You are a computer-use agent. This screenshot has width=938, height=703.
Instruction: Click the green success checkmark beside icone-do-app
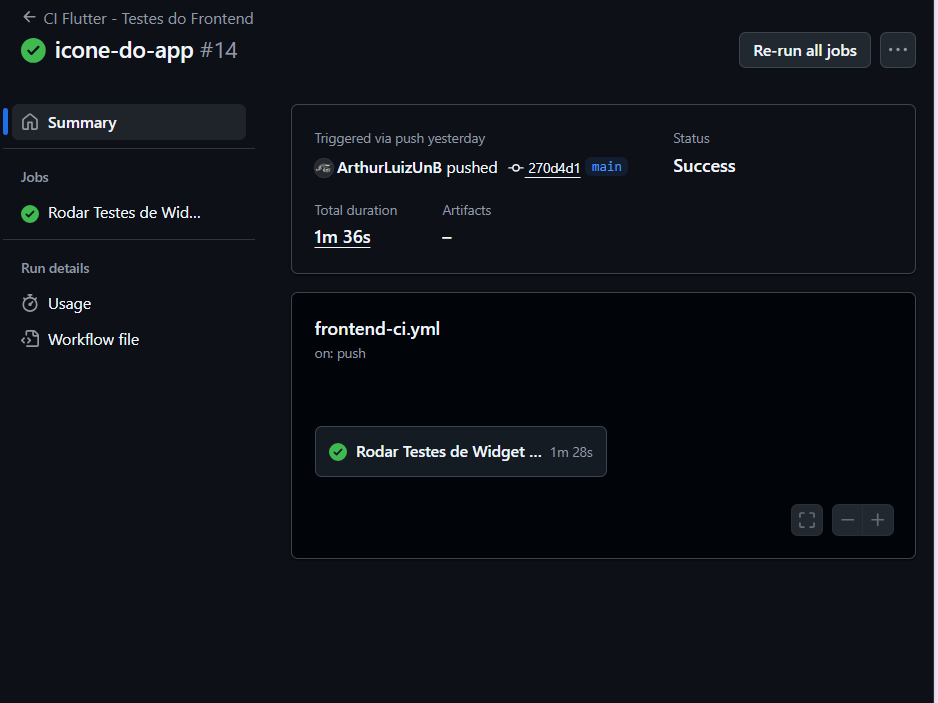click(33, 51)
